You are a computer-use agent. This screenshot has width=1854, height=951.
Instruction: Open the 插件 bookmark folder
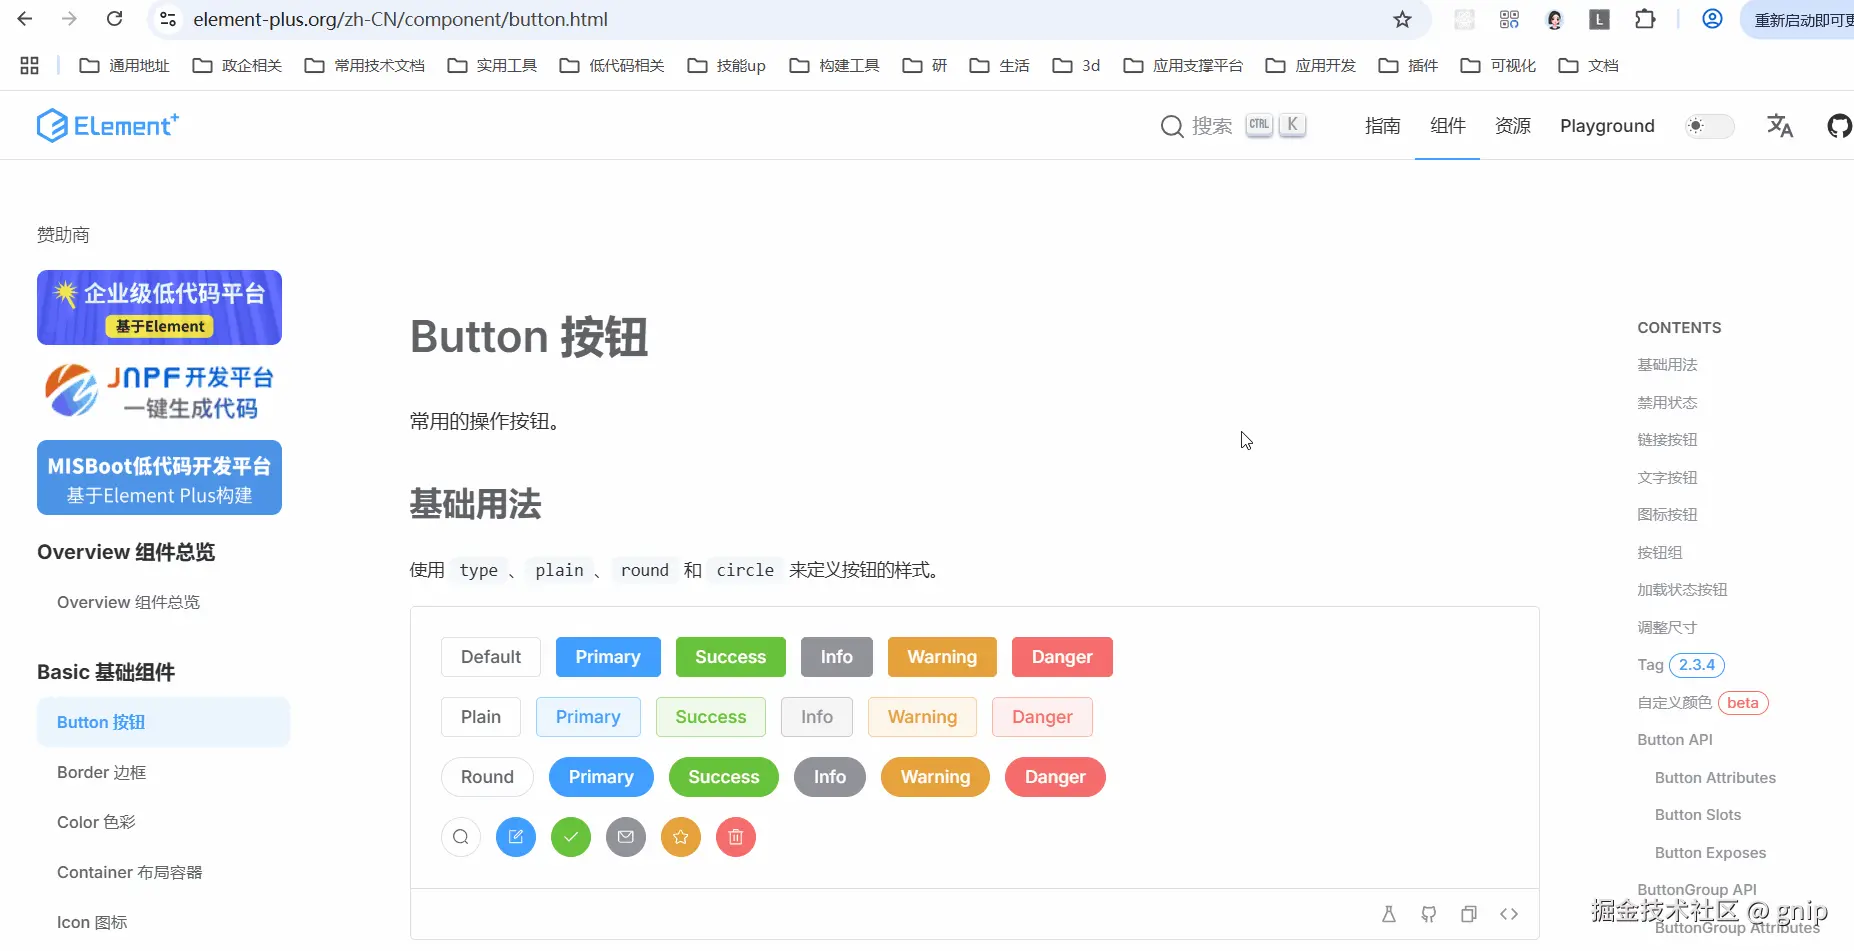point(1408,65)
